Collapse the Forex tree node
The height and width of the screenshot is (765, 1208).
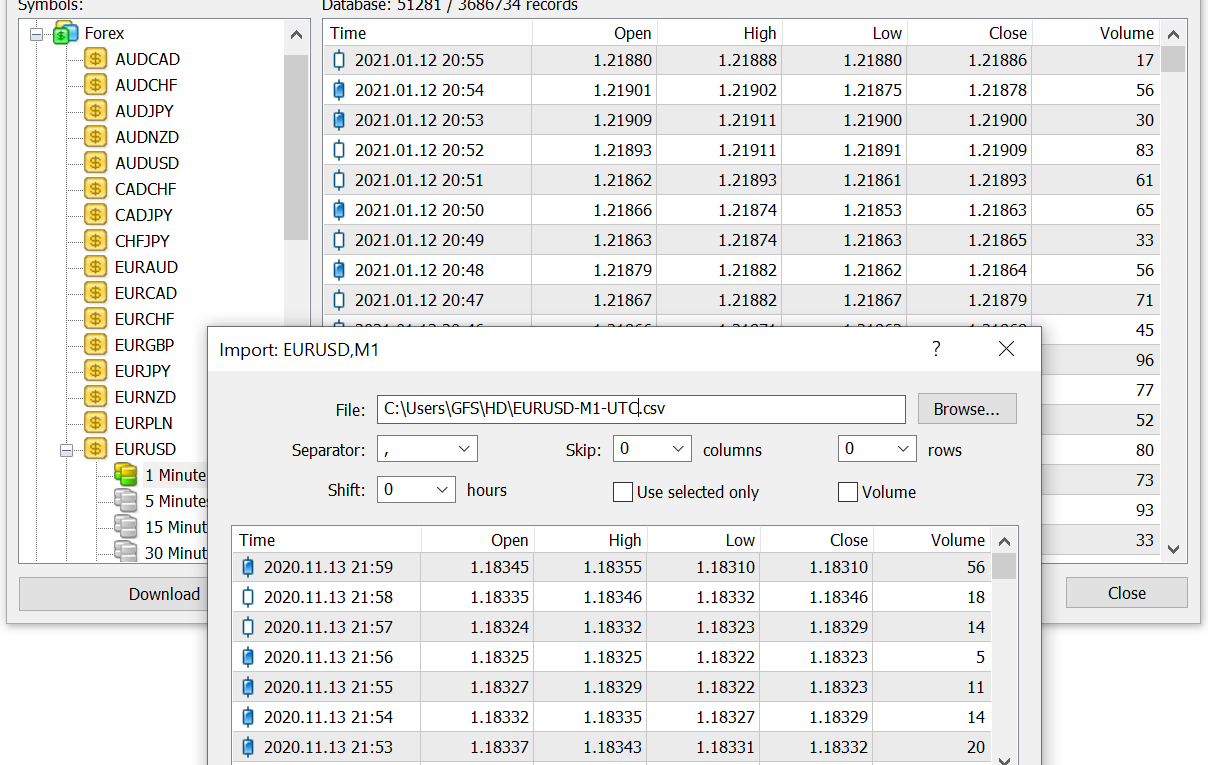tap(37, 34)
